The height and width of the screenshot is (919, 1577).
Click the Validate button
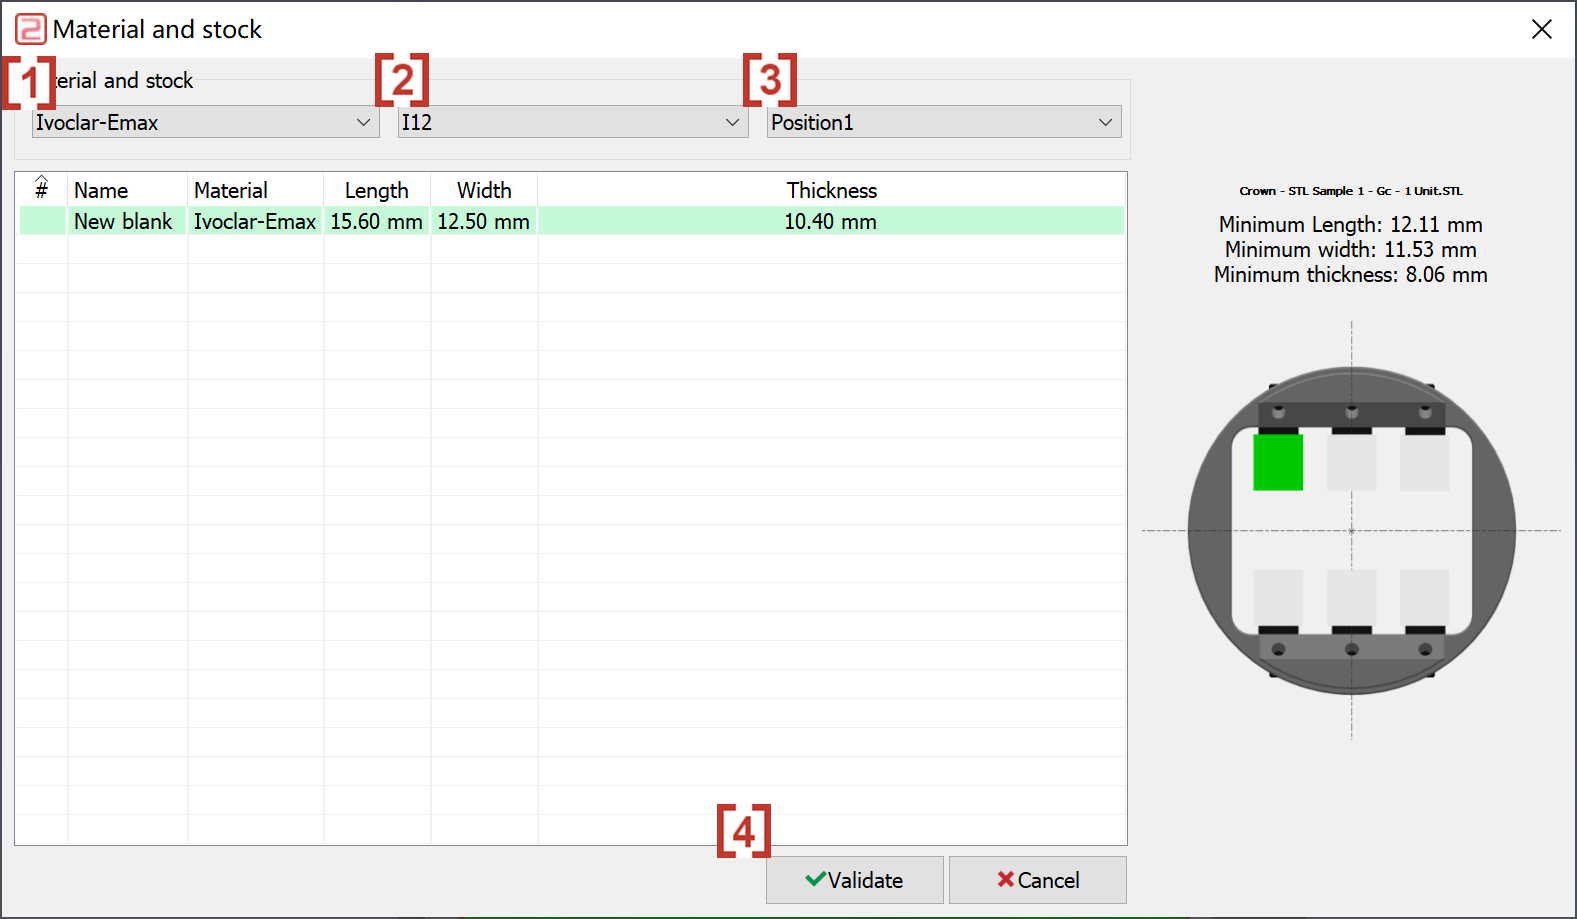tap(855, 880)
